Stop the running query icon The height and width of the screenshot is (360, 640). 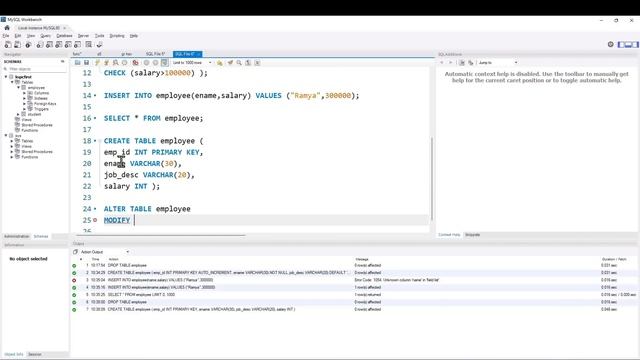coord(125,63)
